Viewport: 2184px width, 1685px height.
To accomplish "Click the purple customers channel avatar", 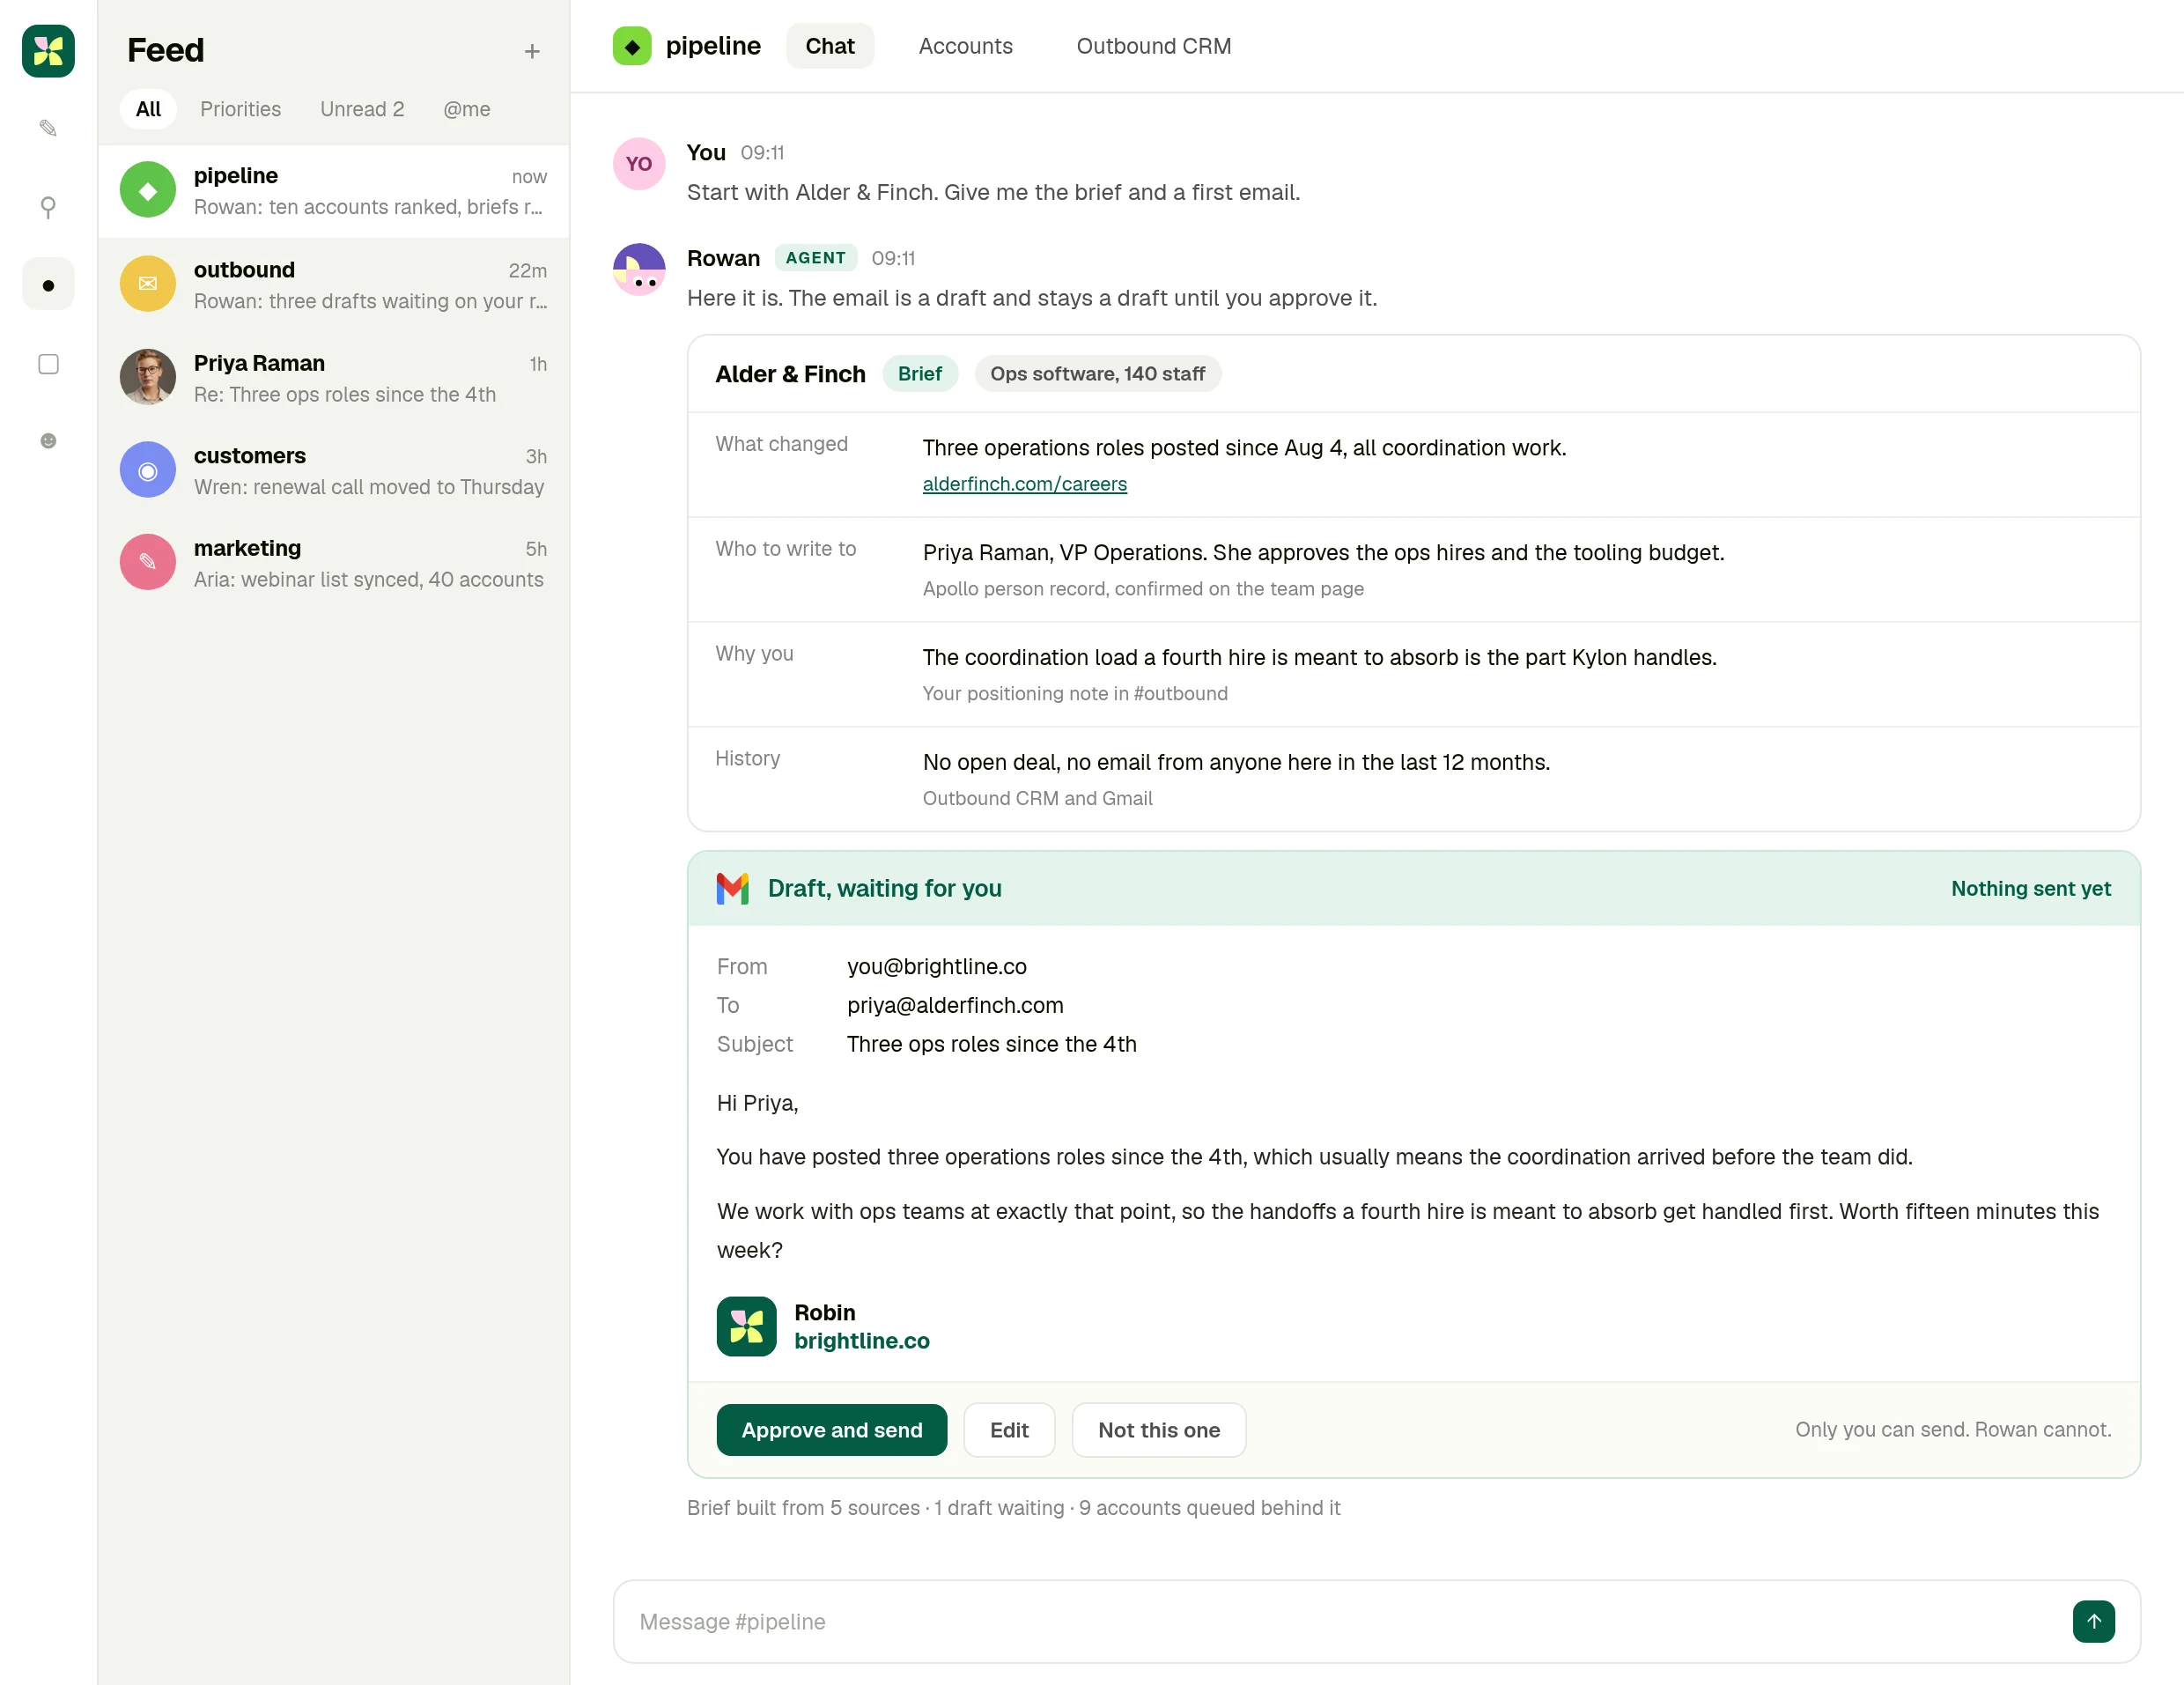I will [x=148, y=470].
